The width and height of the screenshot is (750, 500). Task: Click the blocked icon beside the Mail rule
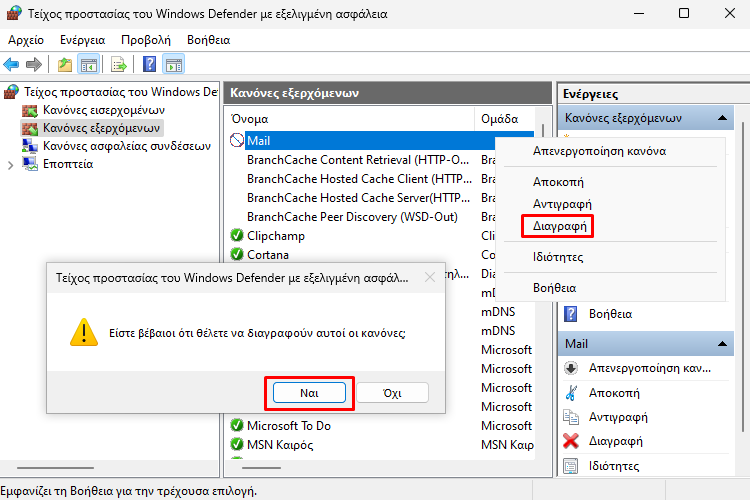click(x=237, y=140)
